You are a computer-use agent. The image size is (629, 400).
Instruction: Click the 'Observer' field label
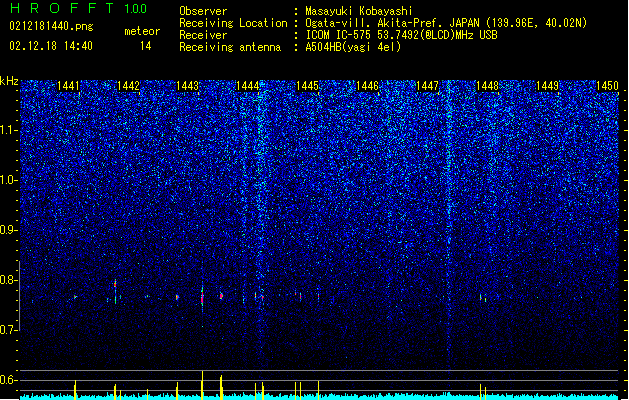coord(203,11)
